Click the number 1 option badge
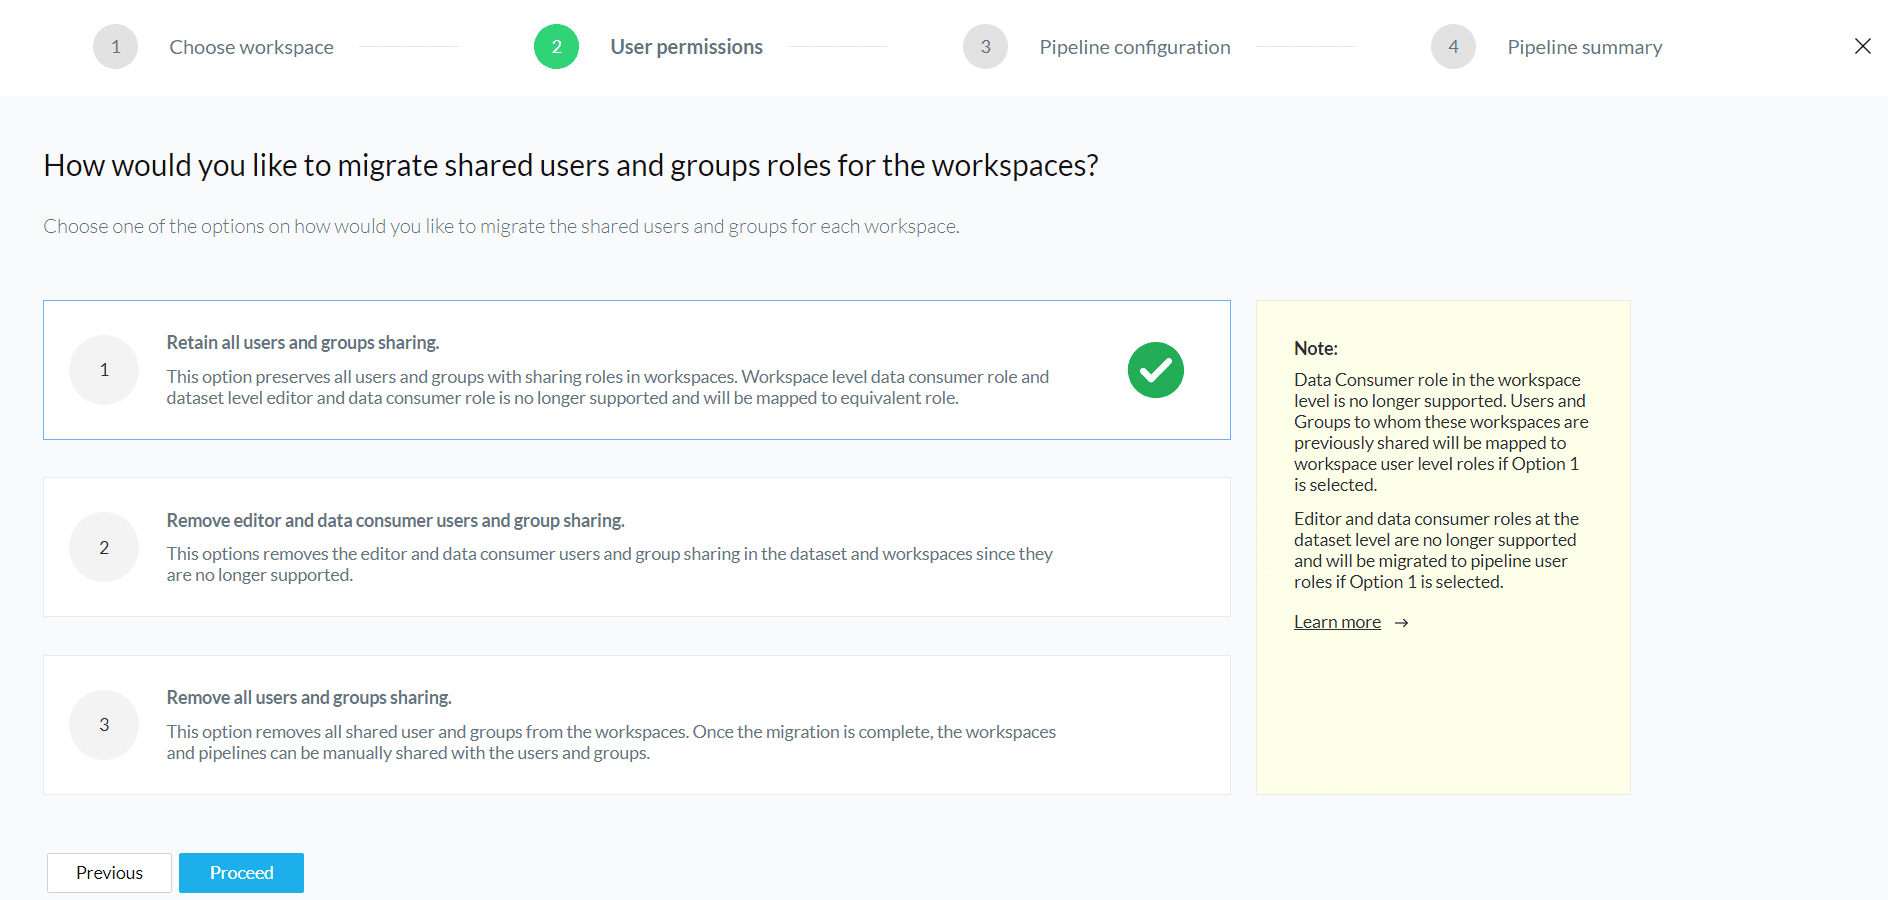 (104, 370)
